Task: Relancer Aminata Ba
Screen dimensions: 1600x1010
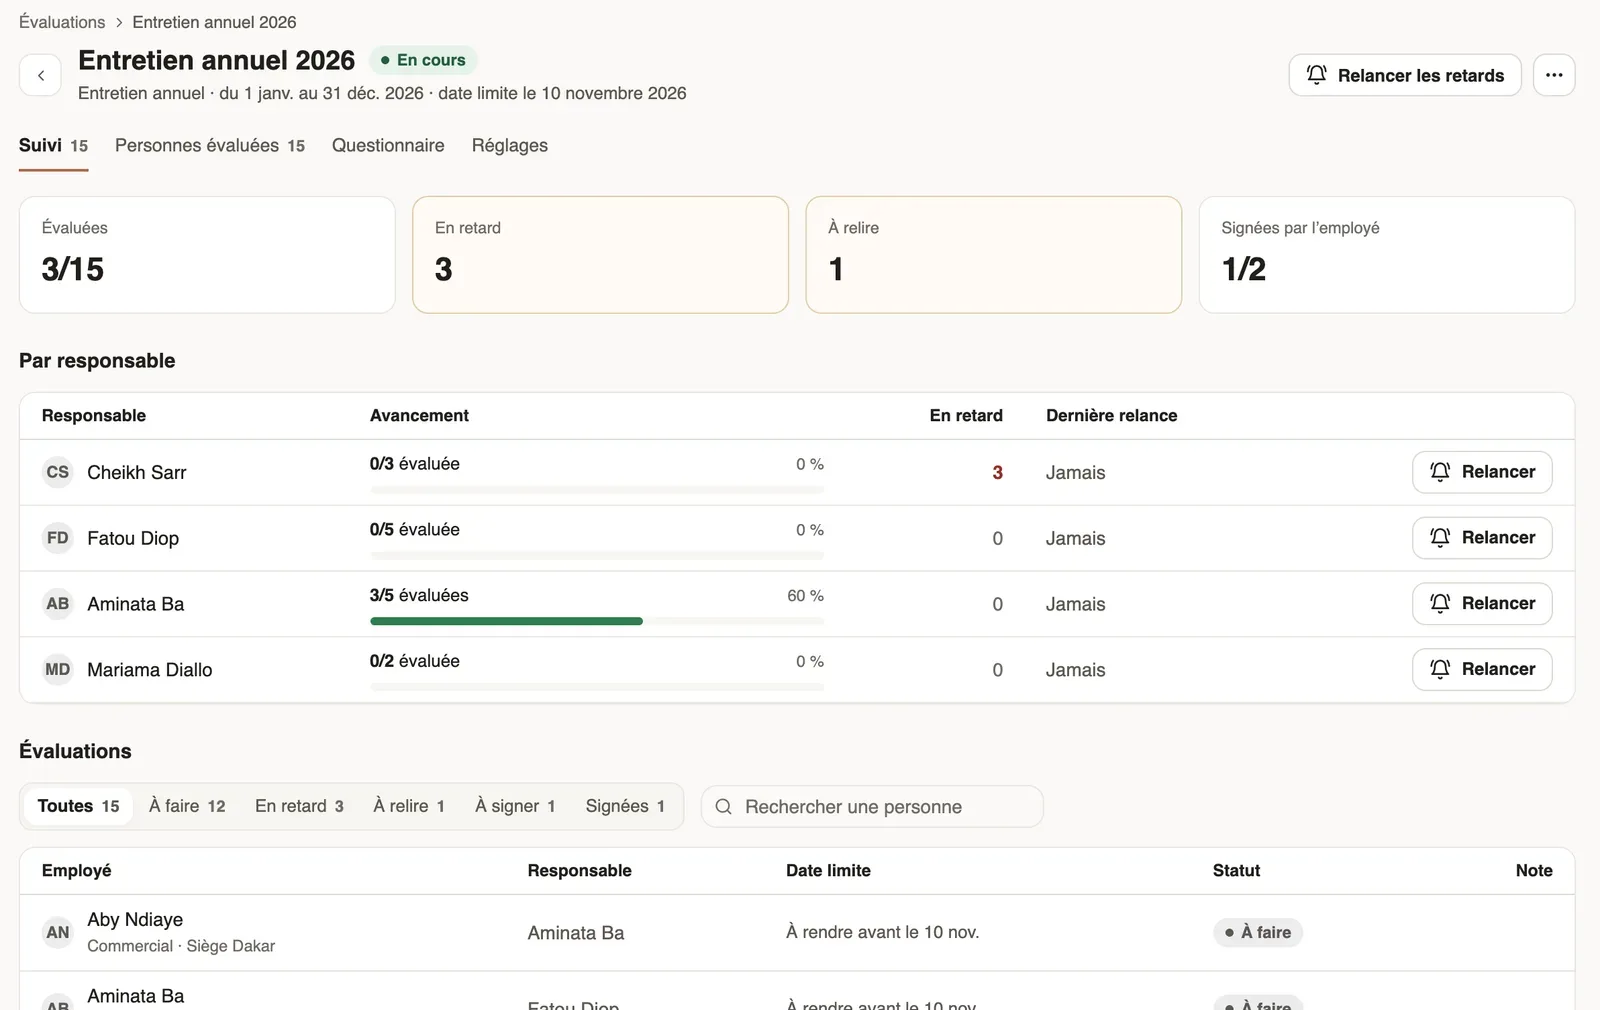Action: pyautogui.click(x=1482, y=604)
